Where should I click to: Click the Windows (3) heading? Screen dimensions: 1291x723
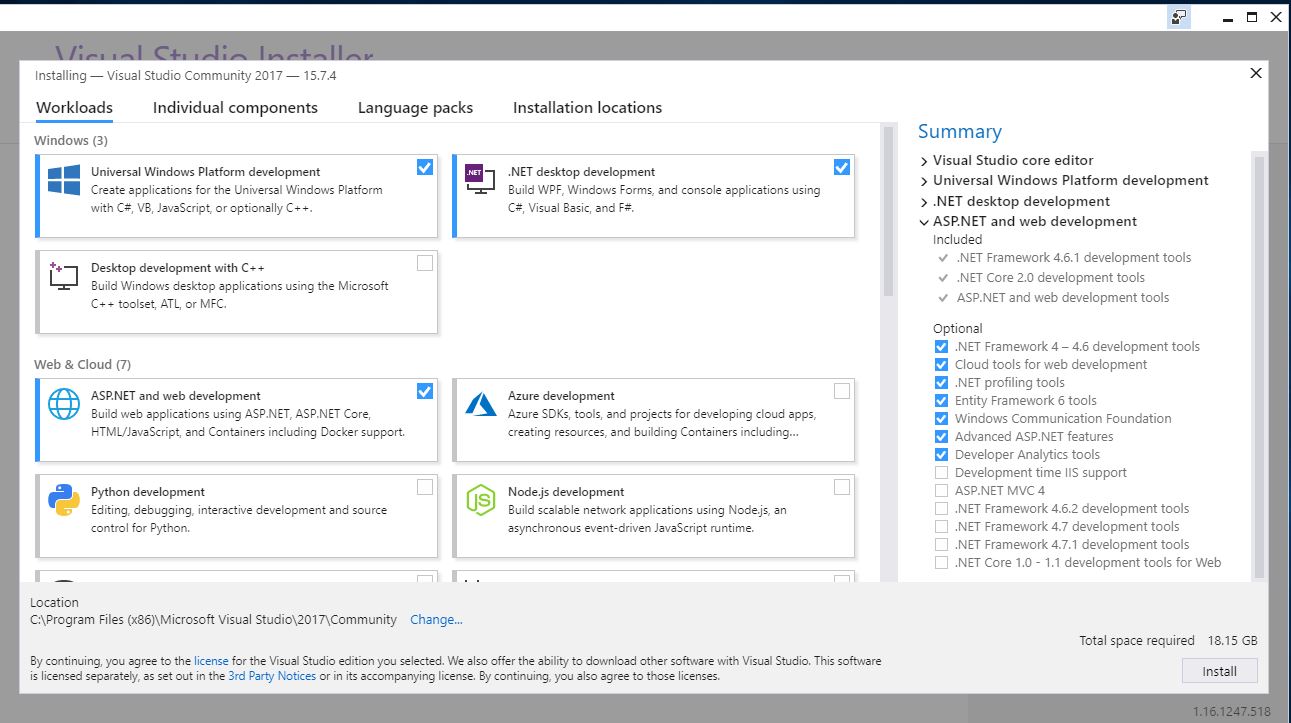pyautogui.click(x=71, y=141)
